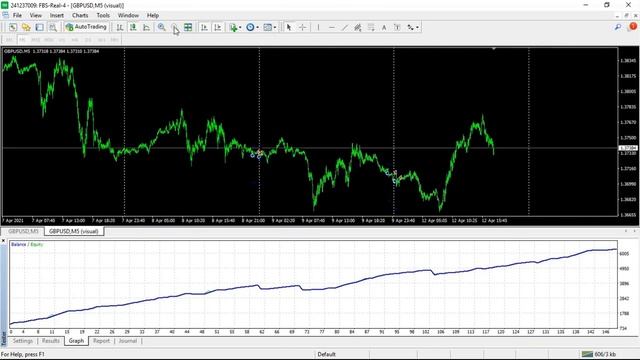Draw a vertical line tool
Viewport: 640px width, 360px height.
[x=318, y=27]
